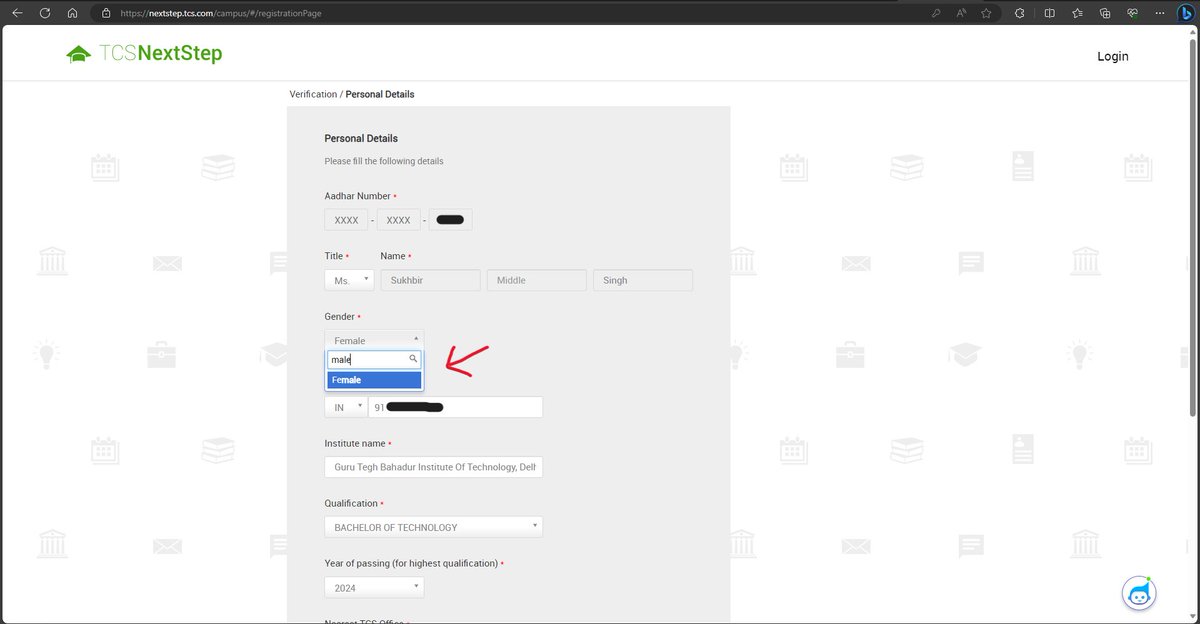
Task: Select the highlighted Female option
Action: 374,380
